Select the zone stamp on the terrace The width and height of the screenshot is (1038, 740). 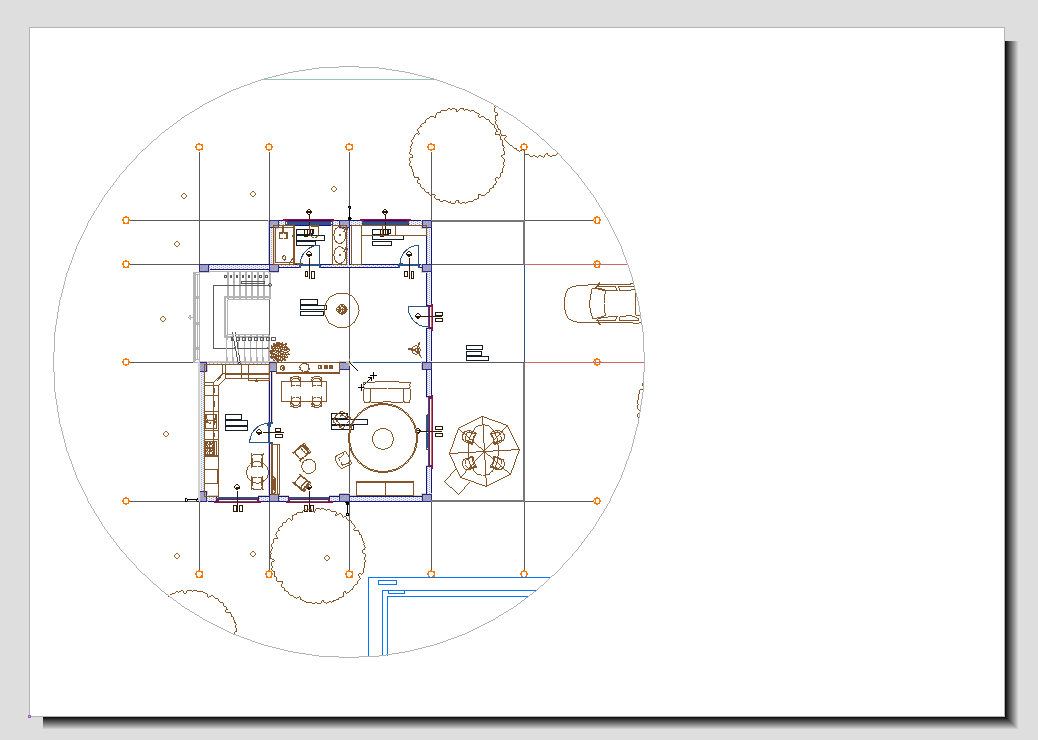coord(477,353)
